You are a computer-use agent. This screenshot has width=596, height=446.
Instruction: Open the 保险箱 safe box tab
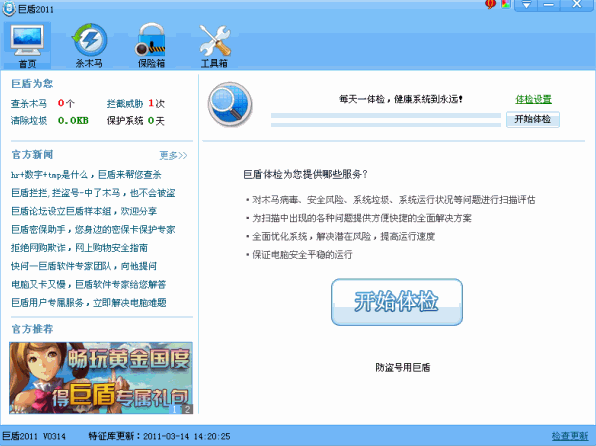click(x=151, y=45)
